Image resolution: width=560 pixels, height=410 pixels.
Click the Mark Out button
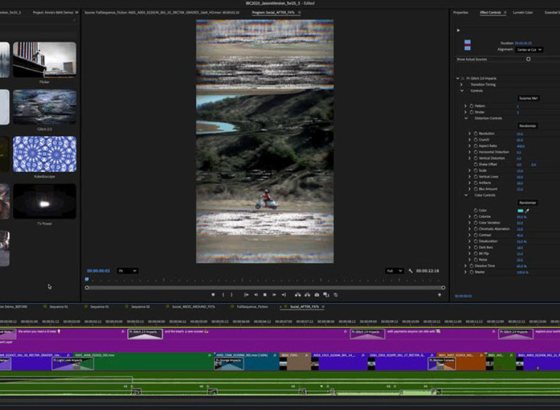(x=231, y=295)
